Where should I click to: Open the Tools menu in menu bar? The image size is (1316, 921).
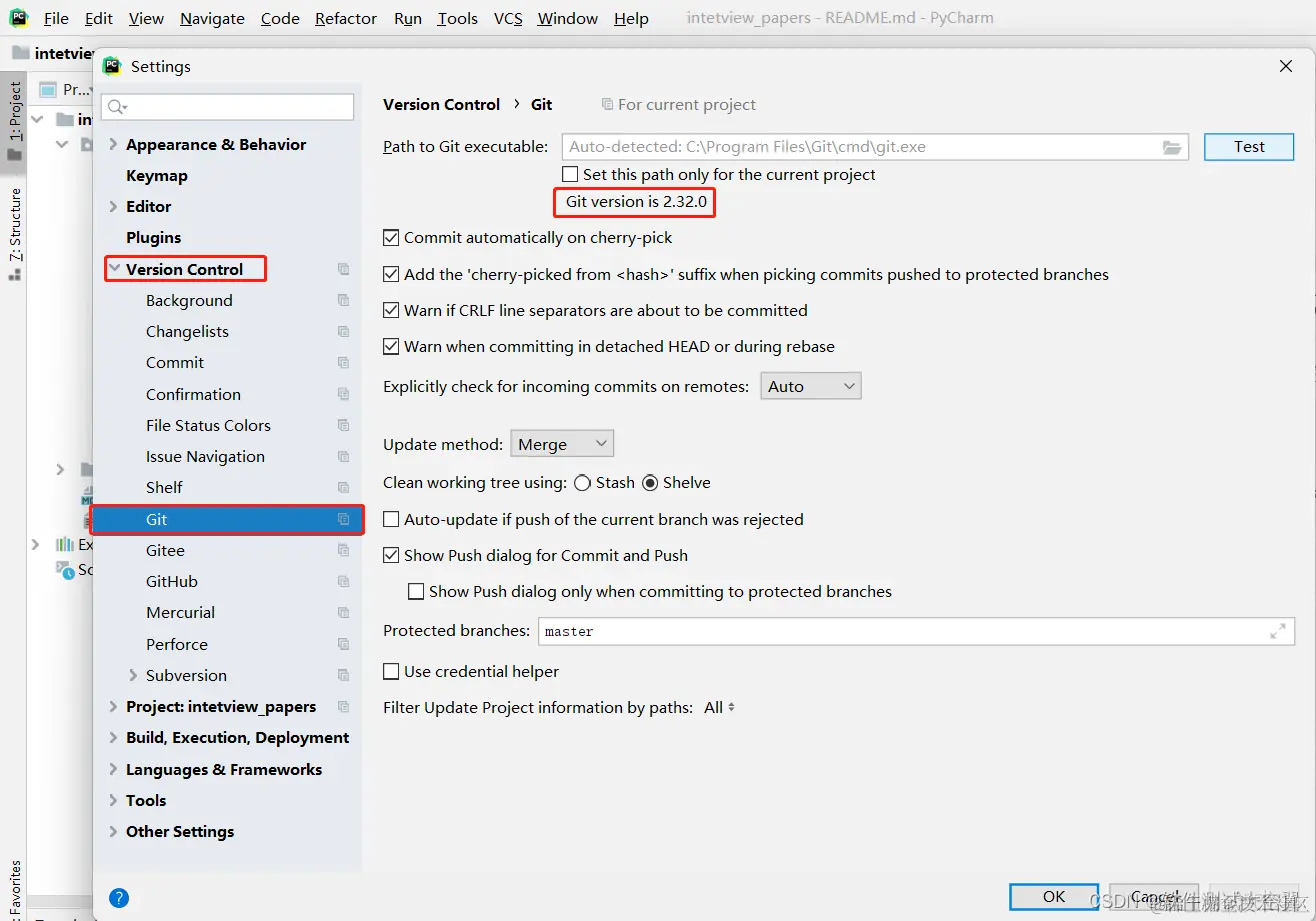(x=457, y=19)
